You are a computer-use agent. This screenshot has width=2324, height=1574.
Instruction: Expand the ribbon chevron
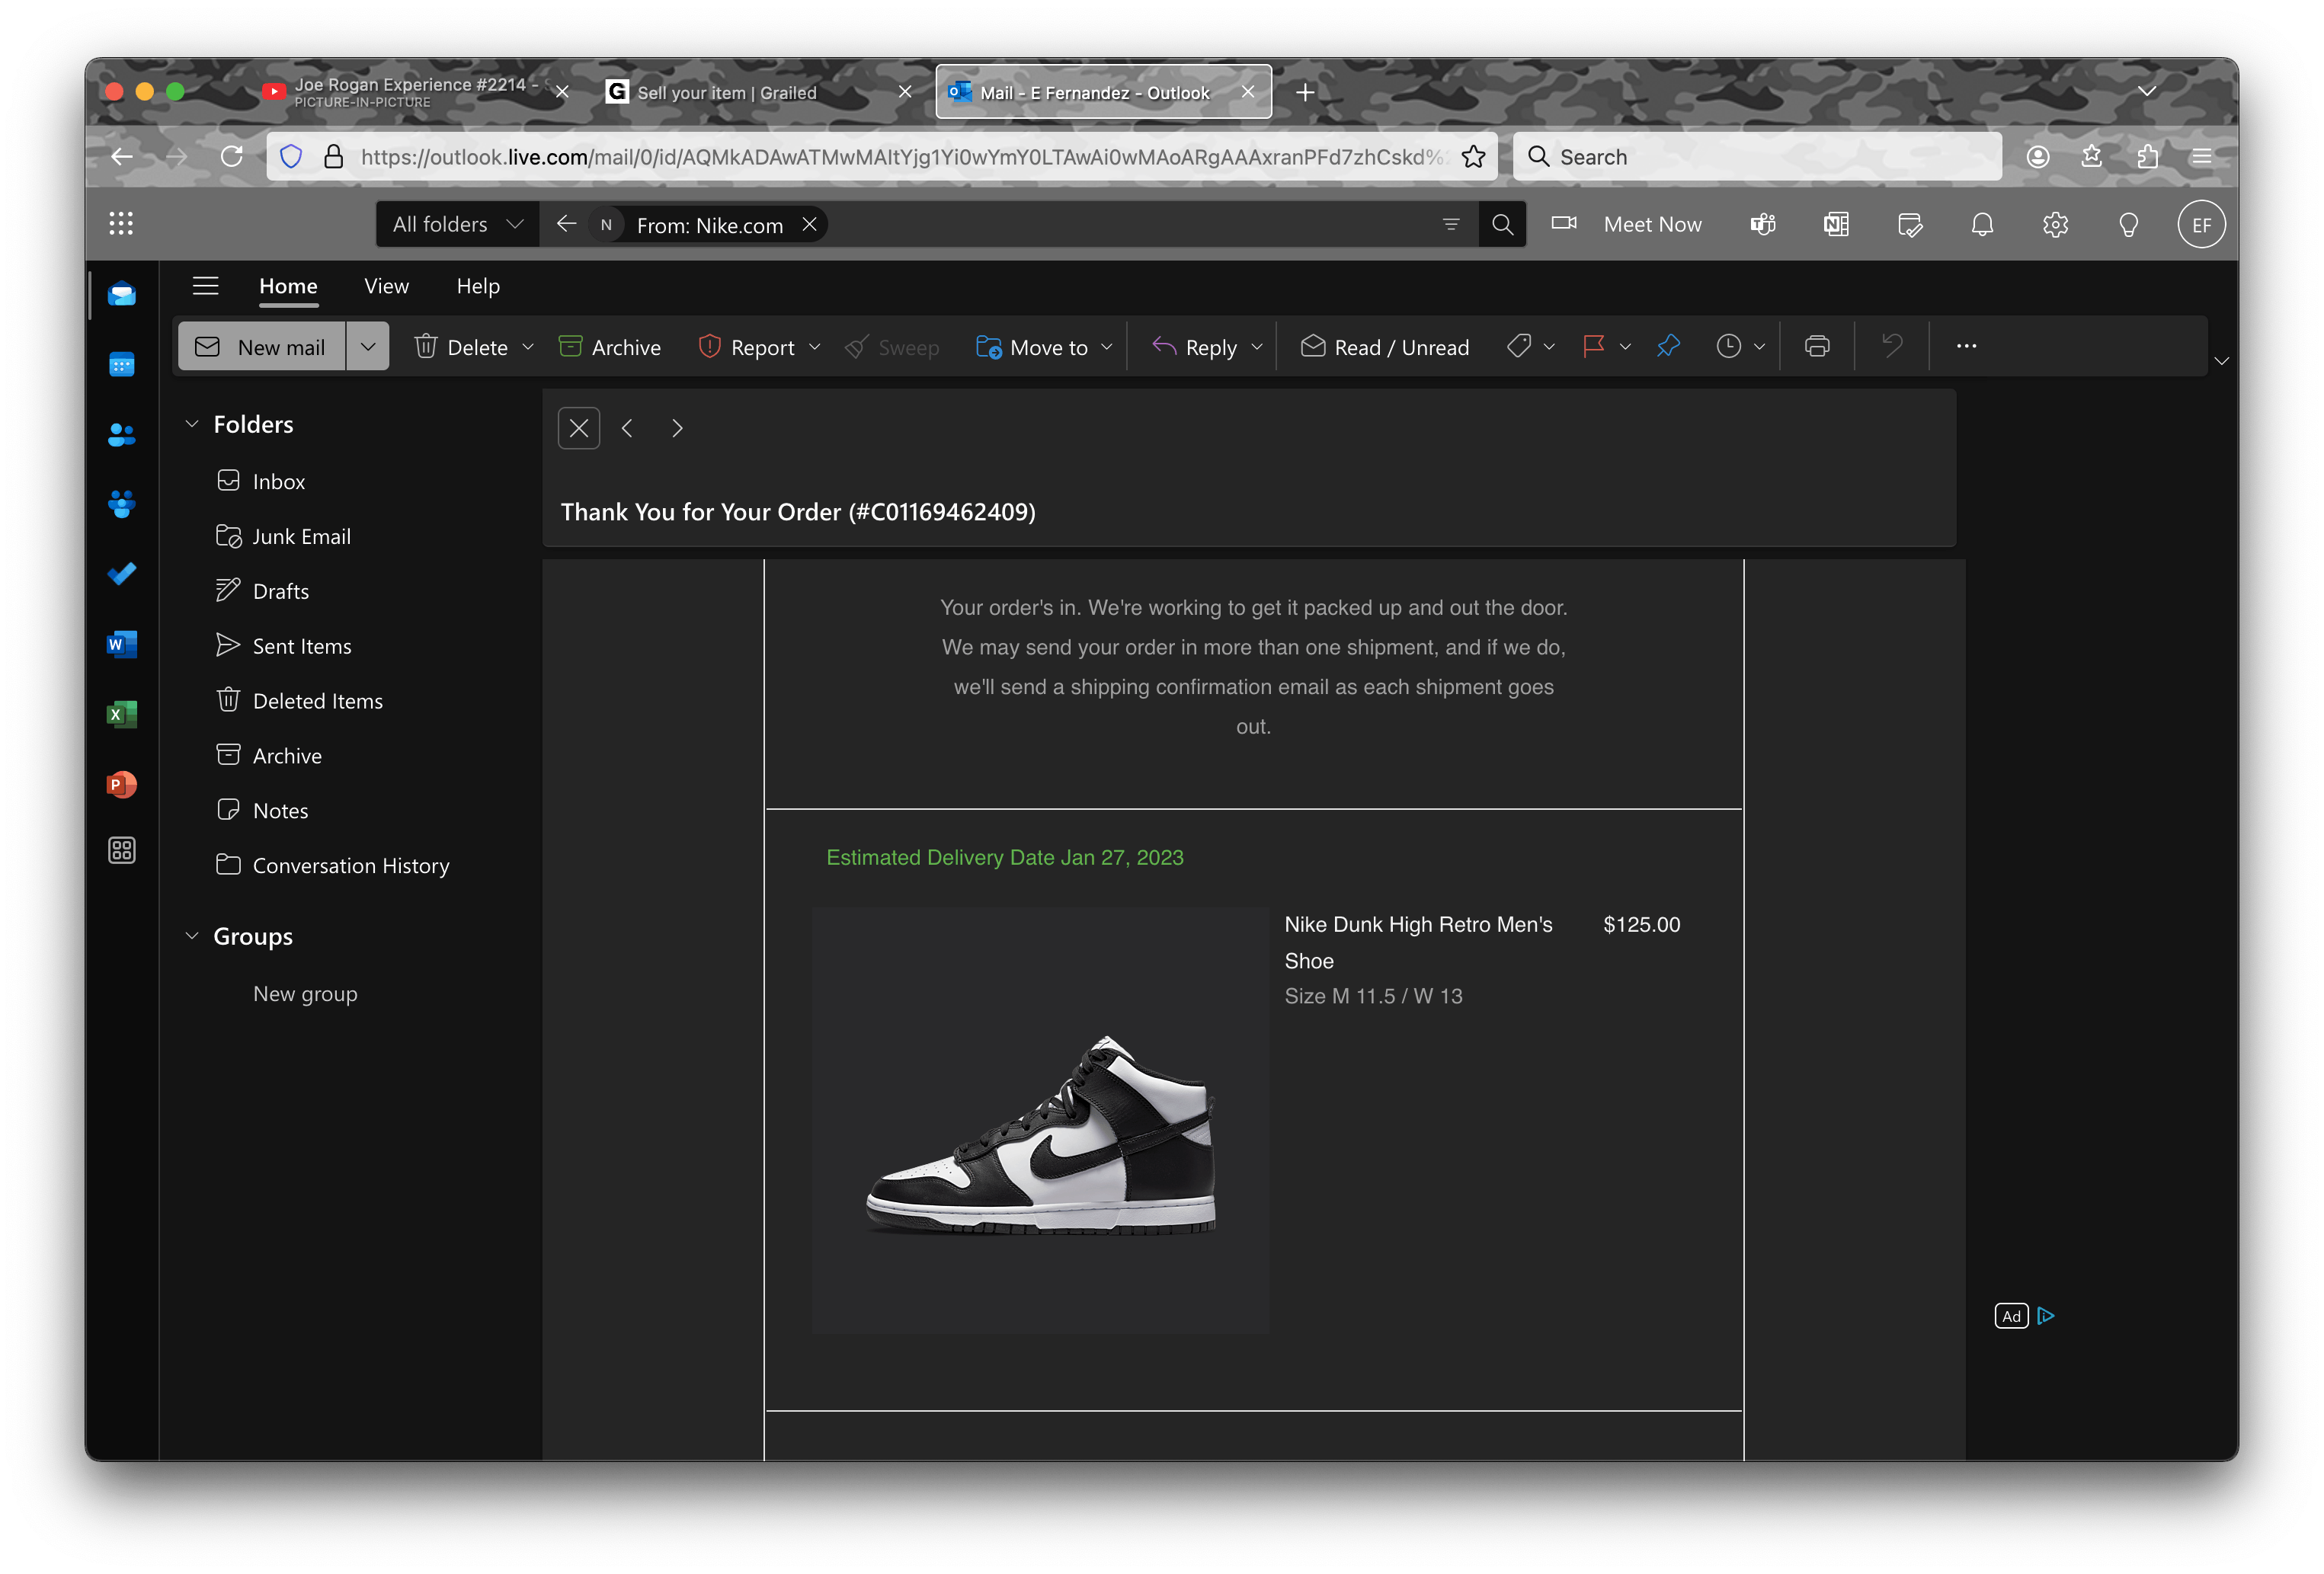coord(2221,361)
